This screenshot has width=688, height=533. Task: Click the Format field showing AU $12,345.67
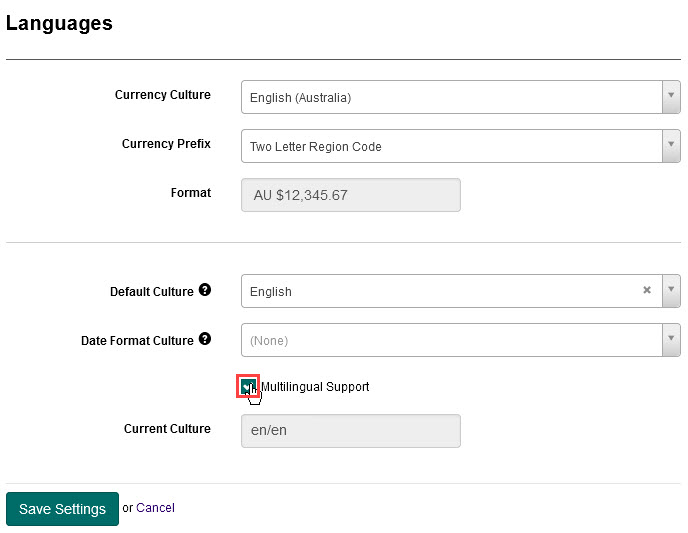351,195
